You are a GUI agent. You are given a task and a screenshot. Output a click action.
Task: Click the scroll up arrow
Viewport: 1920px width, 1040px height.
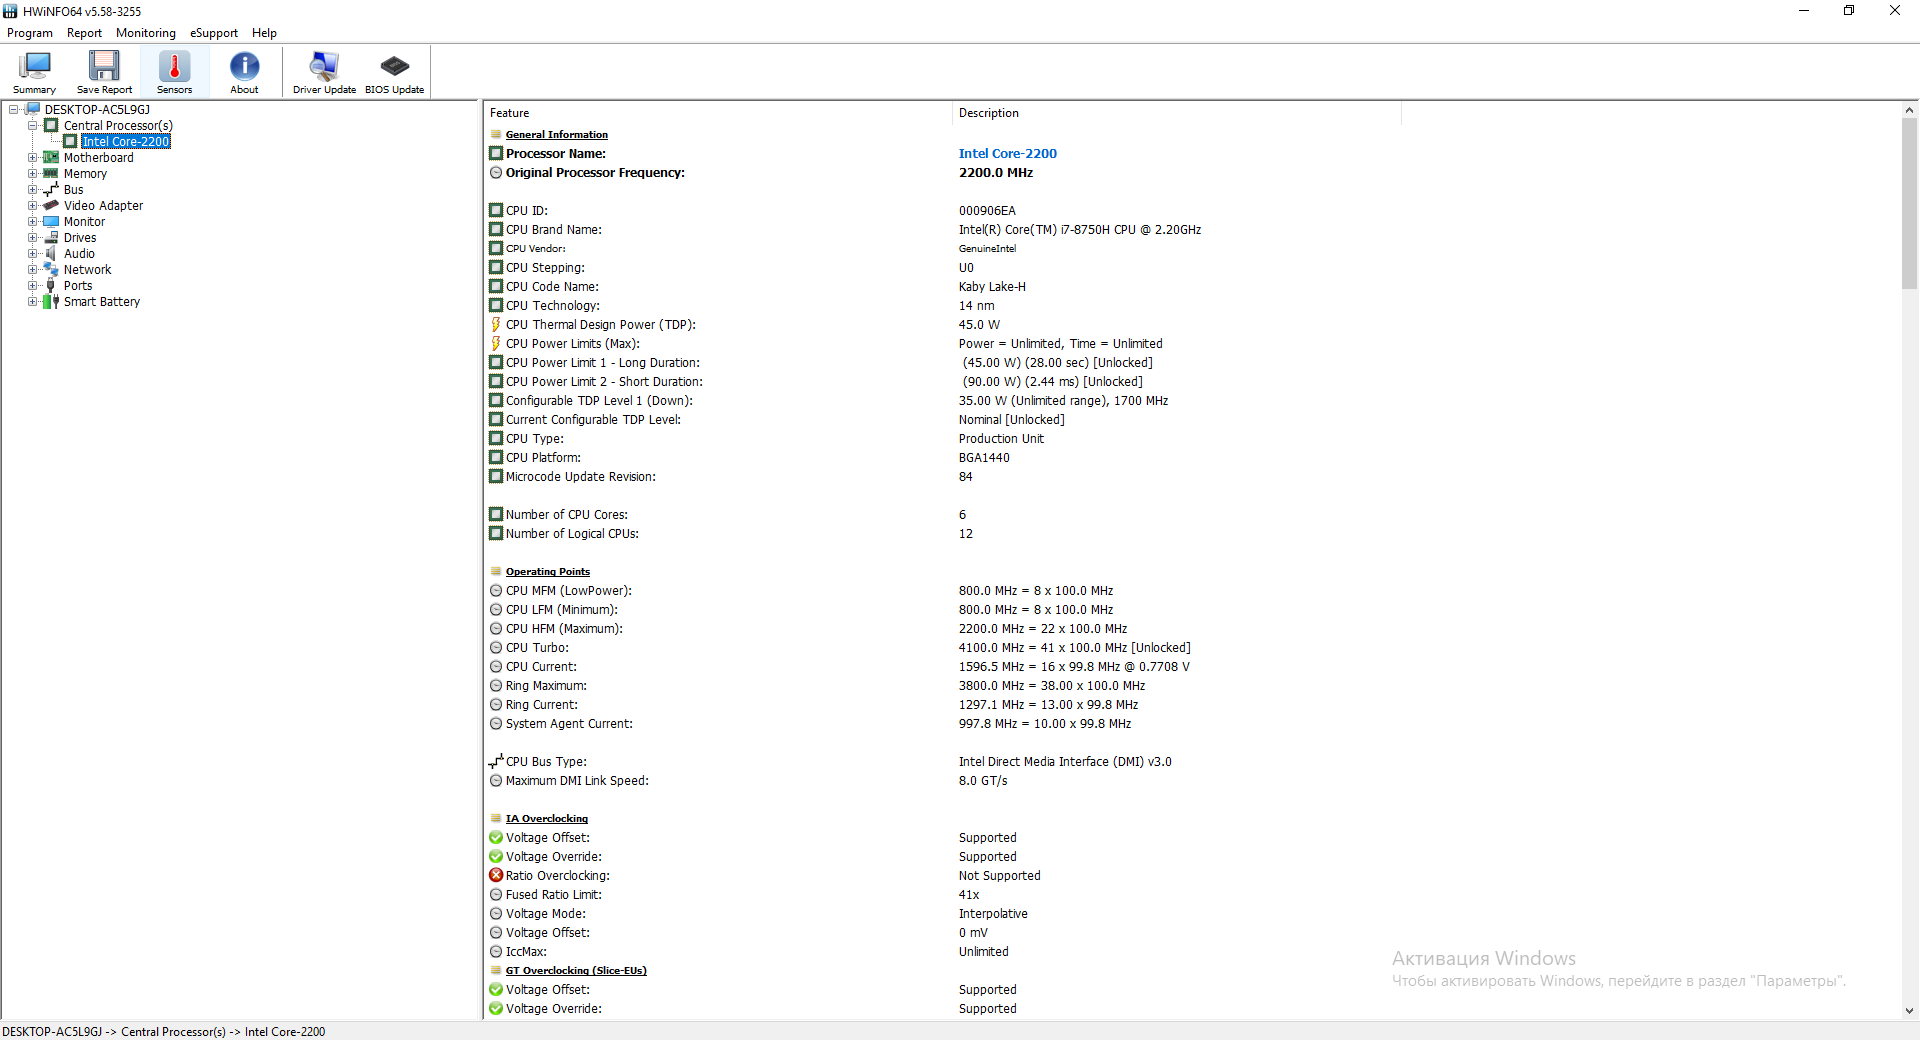[1909, 110]
